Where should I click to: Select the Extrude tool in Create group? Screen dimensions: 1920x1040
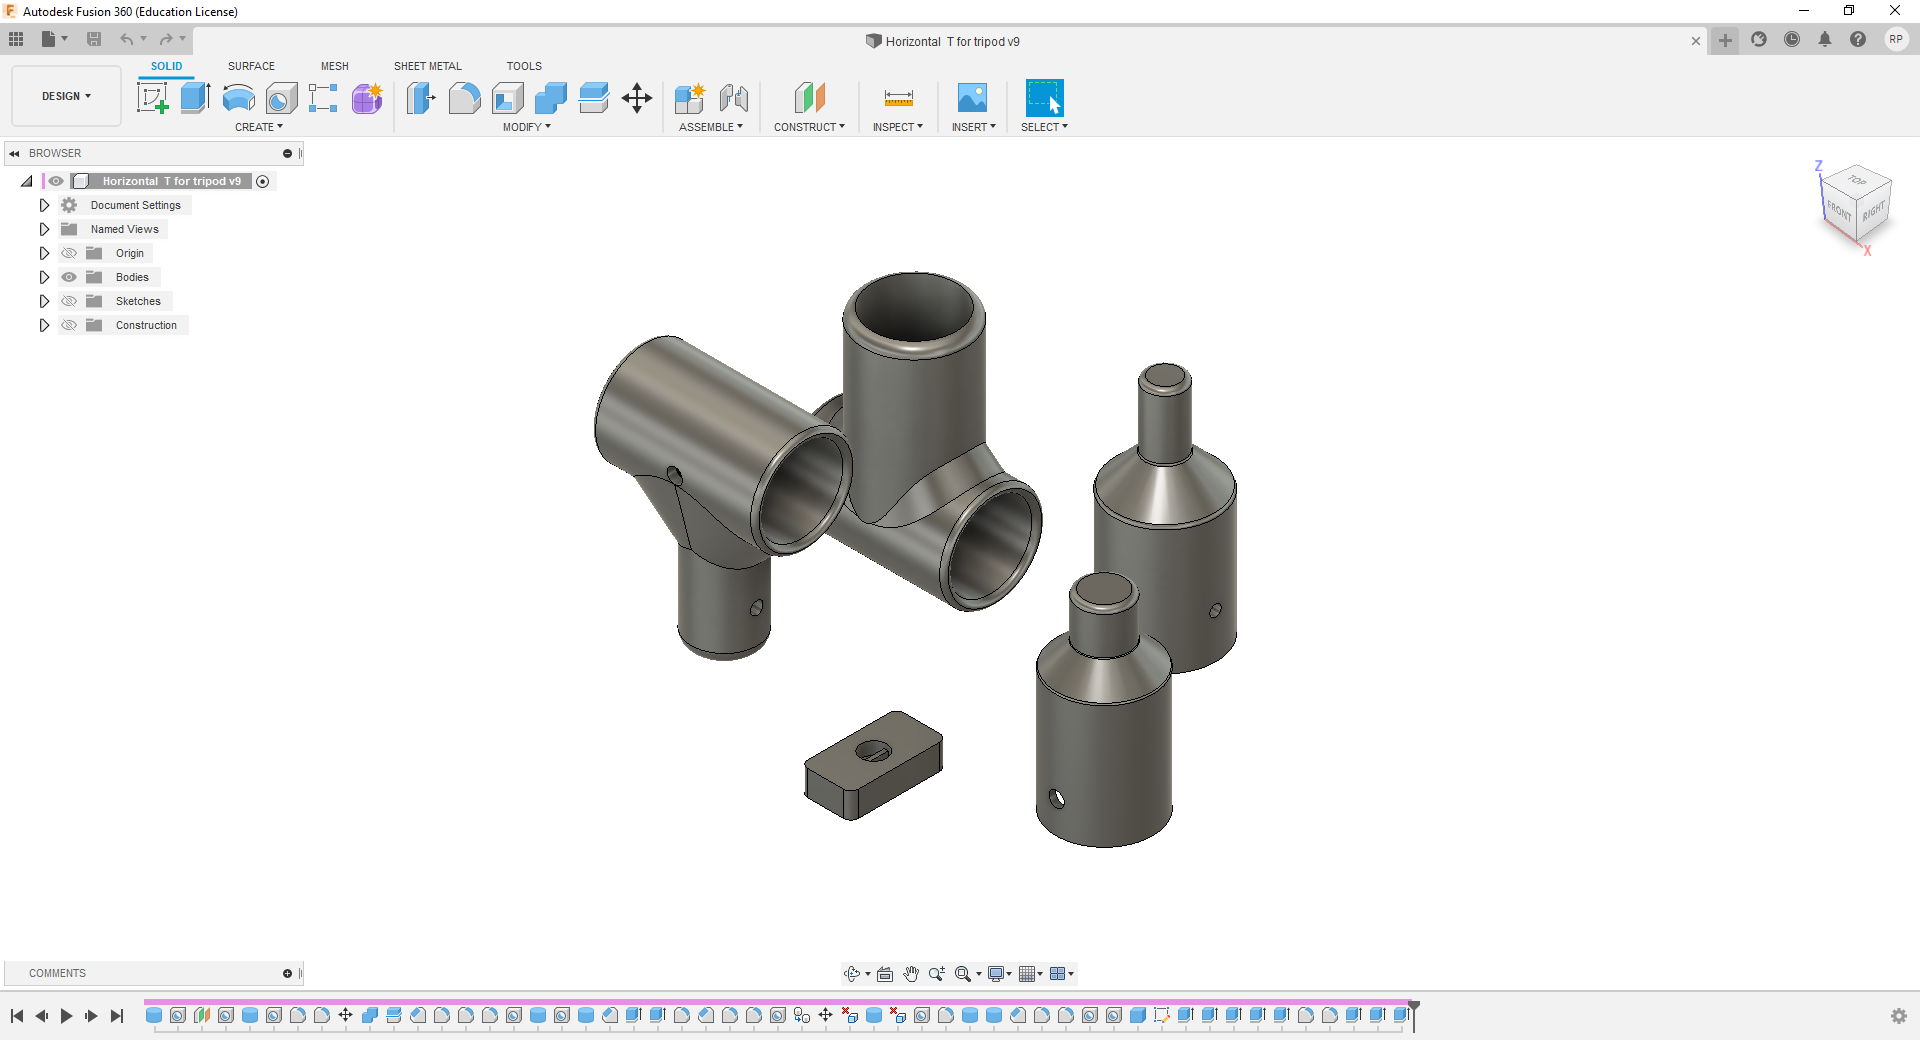(195, 98)
